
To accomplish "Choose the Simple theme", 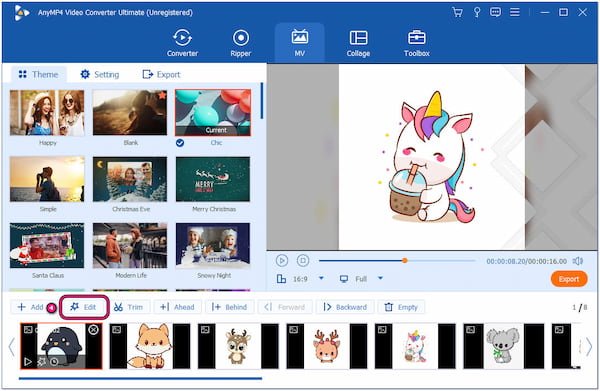I will 47,179.
